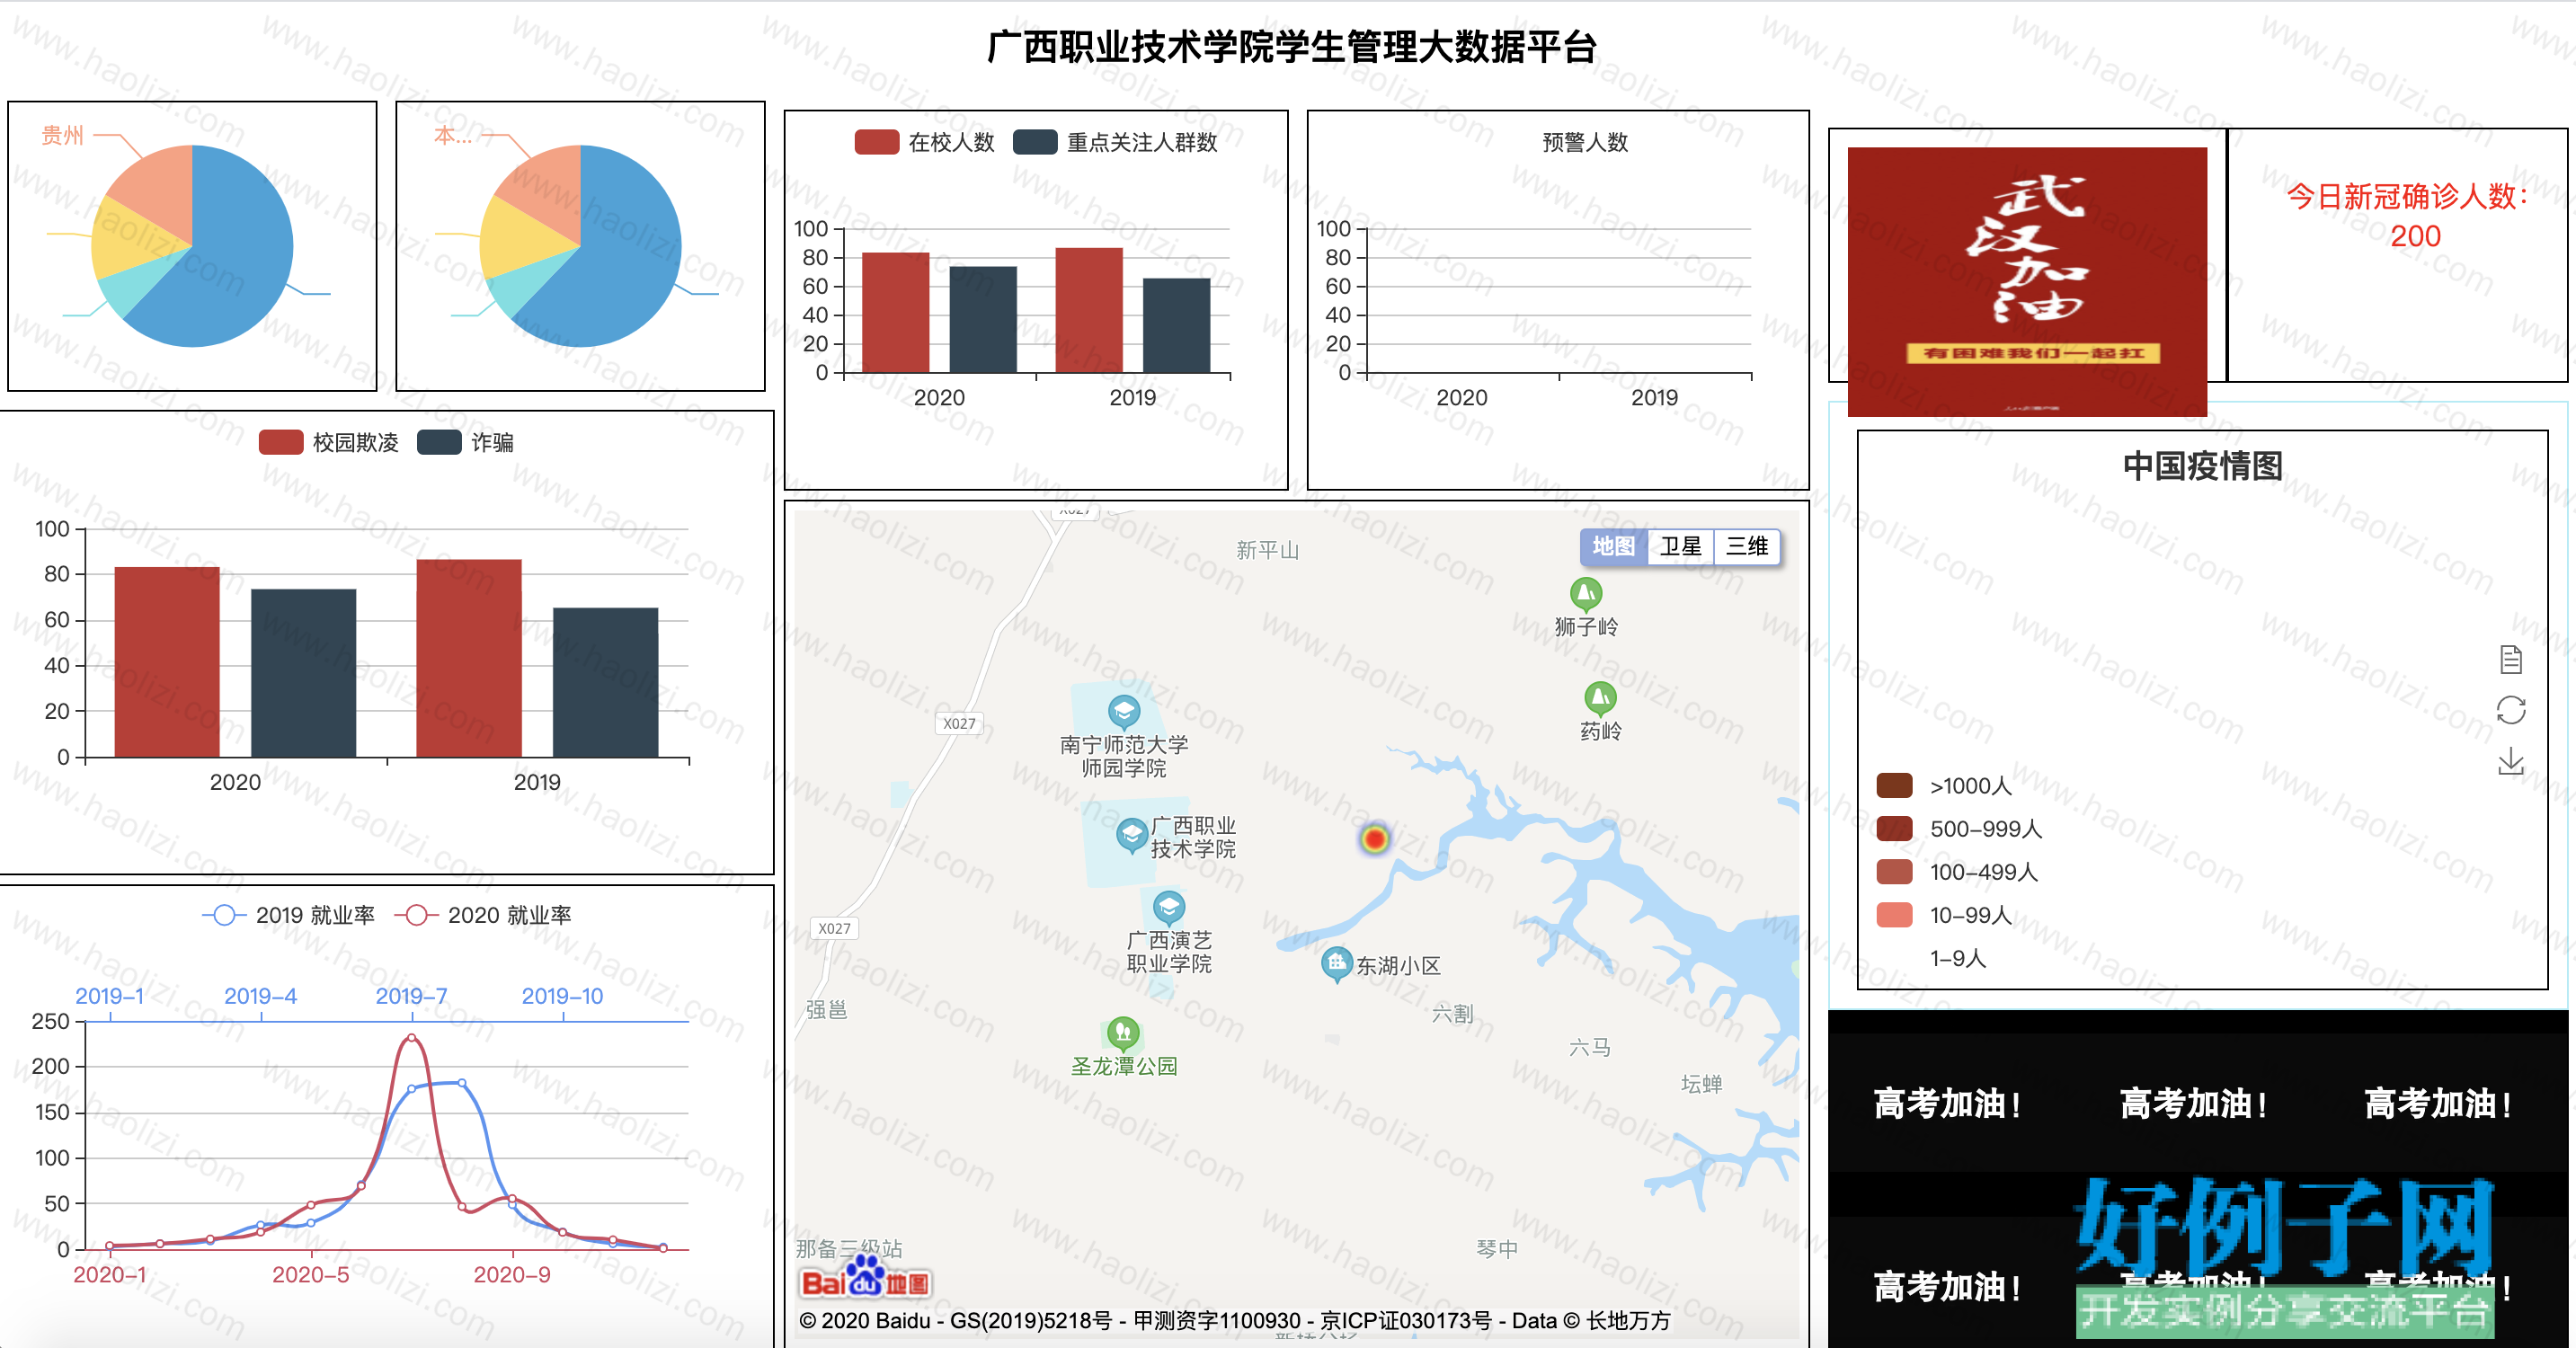
Task: Click the 2019 dark 诈骗 bar
Action: click(x=605, y=682)
